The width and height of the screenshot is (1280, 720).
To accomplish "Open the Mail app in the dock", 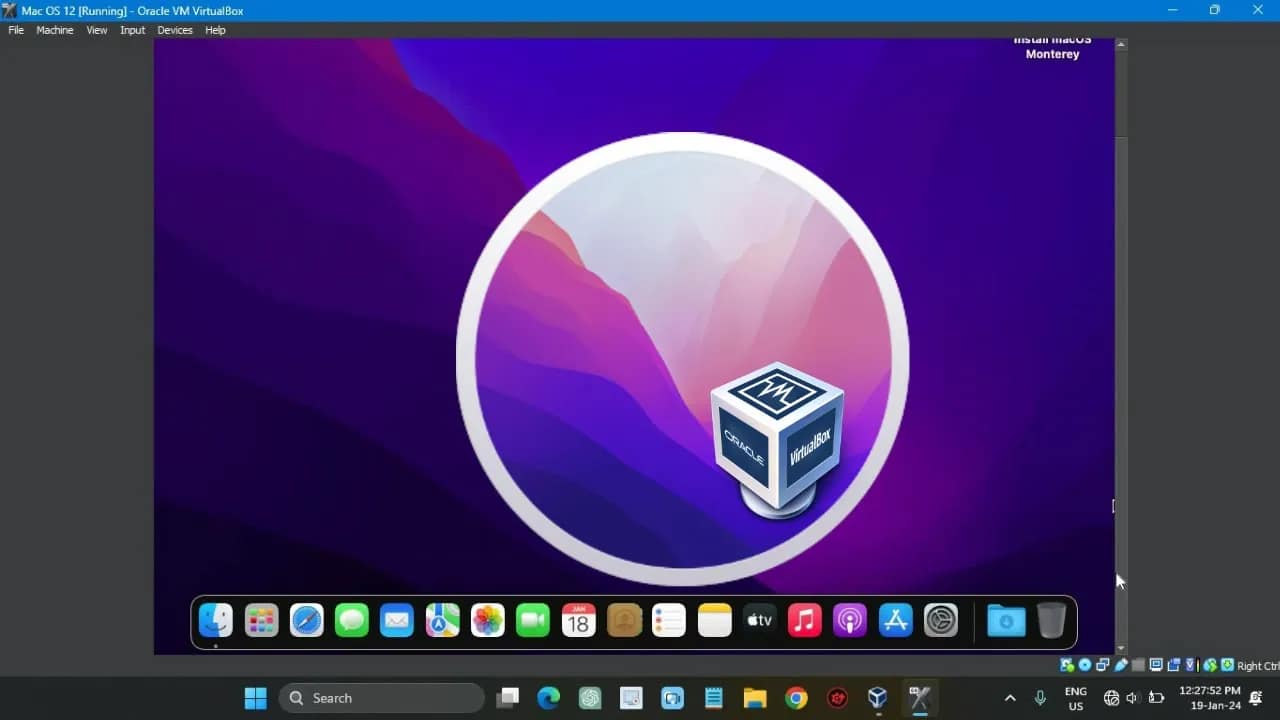I will [x=397, y=620].
